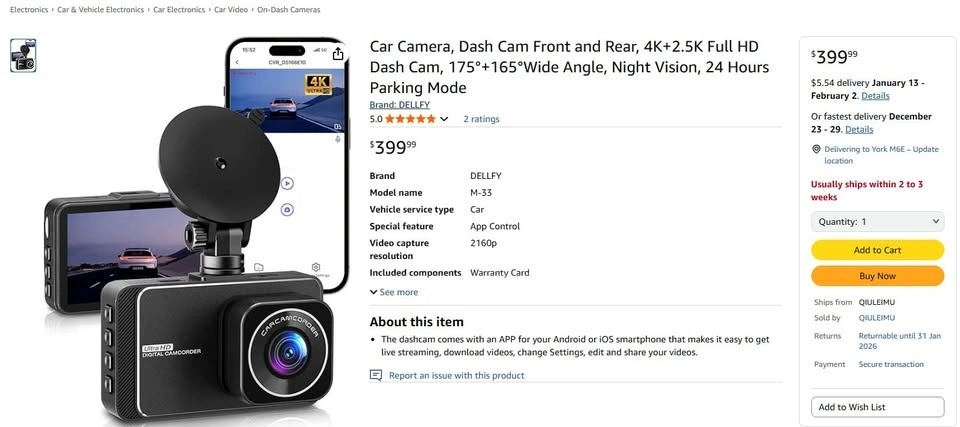The width and height of the screenshot is (960, 427).
Task: Open QIULEIMU seller link
Action: point(877,318)
